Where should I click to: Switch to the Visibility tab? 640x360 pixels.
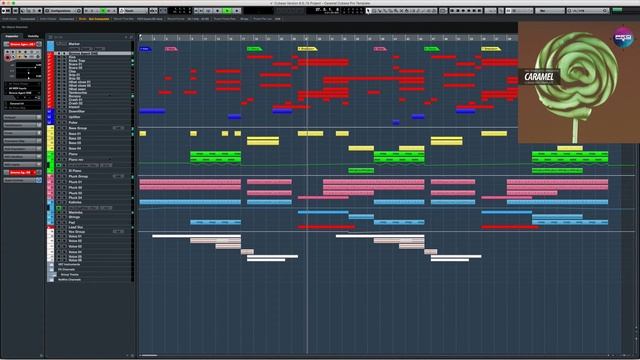pyautogui.click(x=33, y=36)
